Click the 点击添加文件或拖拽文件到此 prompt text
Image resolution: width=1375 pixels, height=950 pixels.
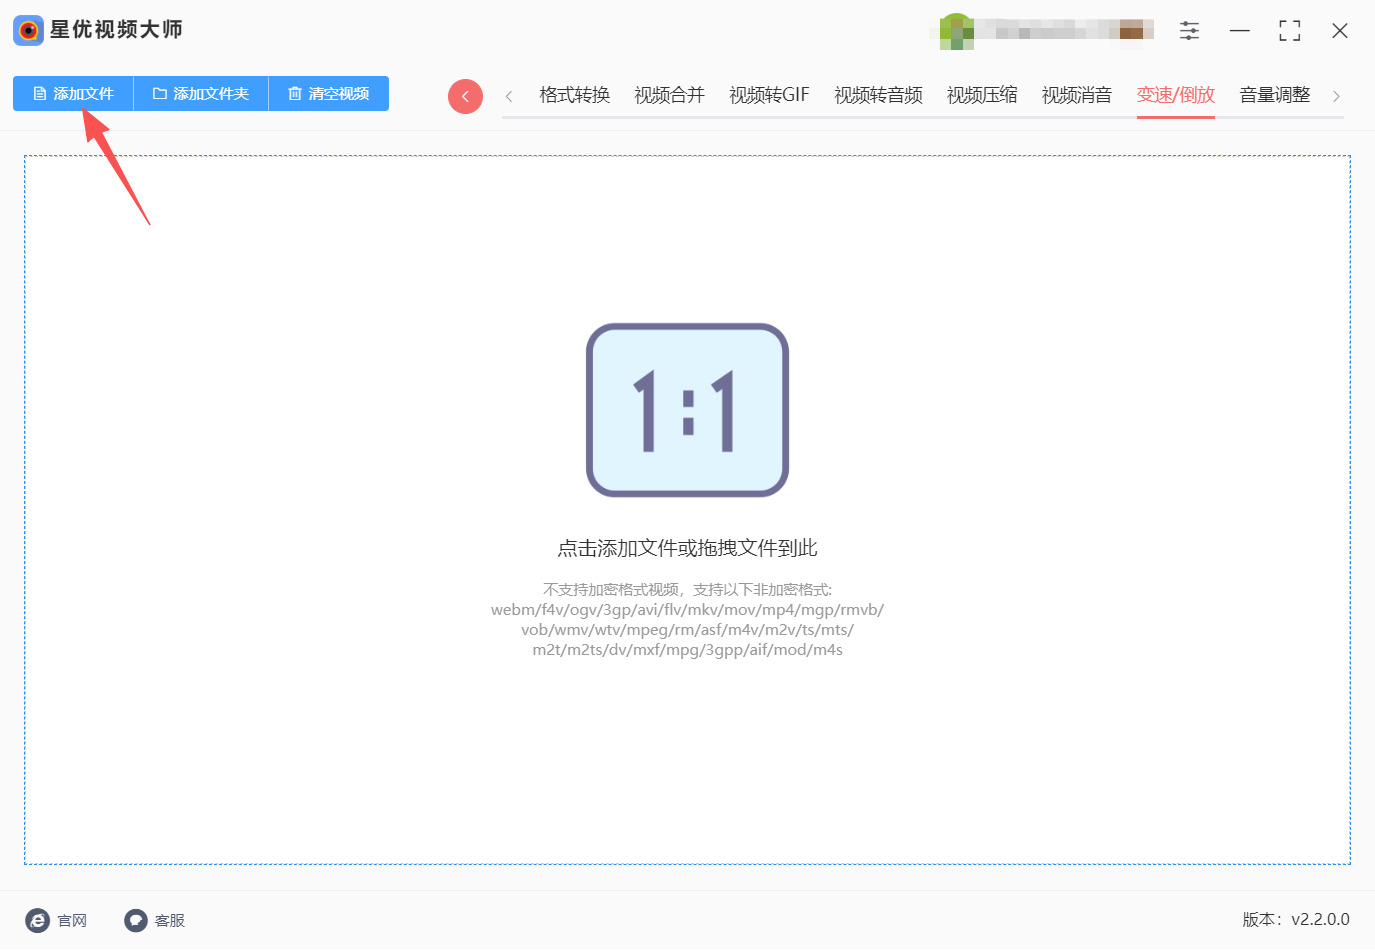(x=687, y=548)
